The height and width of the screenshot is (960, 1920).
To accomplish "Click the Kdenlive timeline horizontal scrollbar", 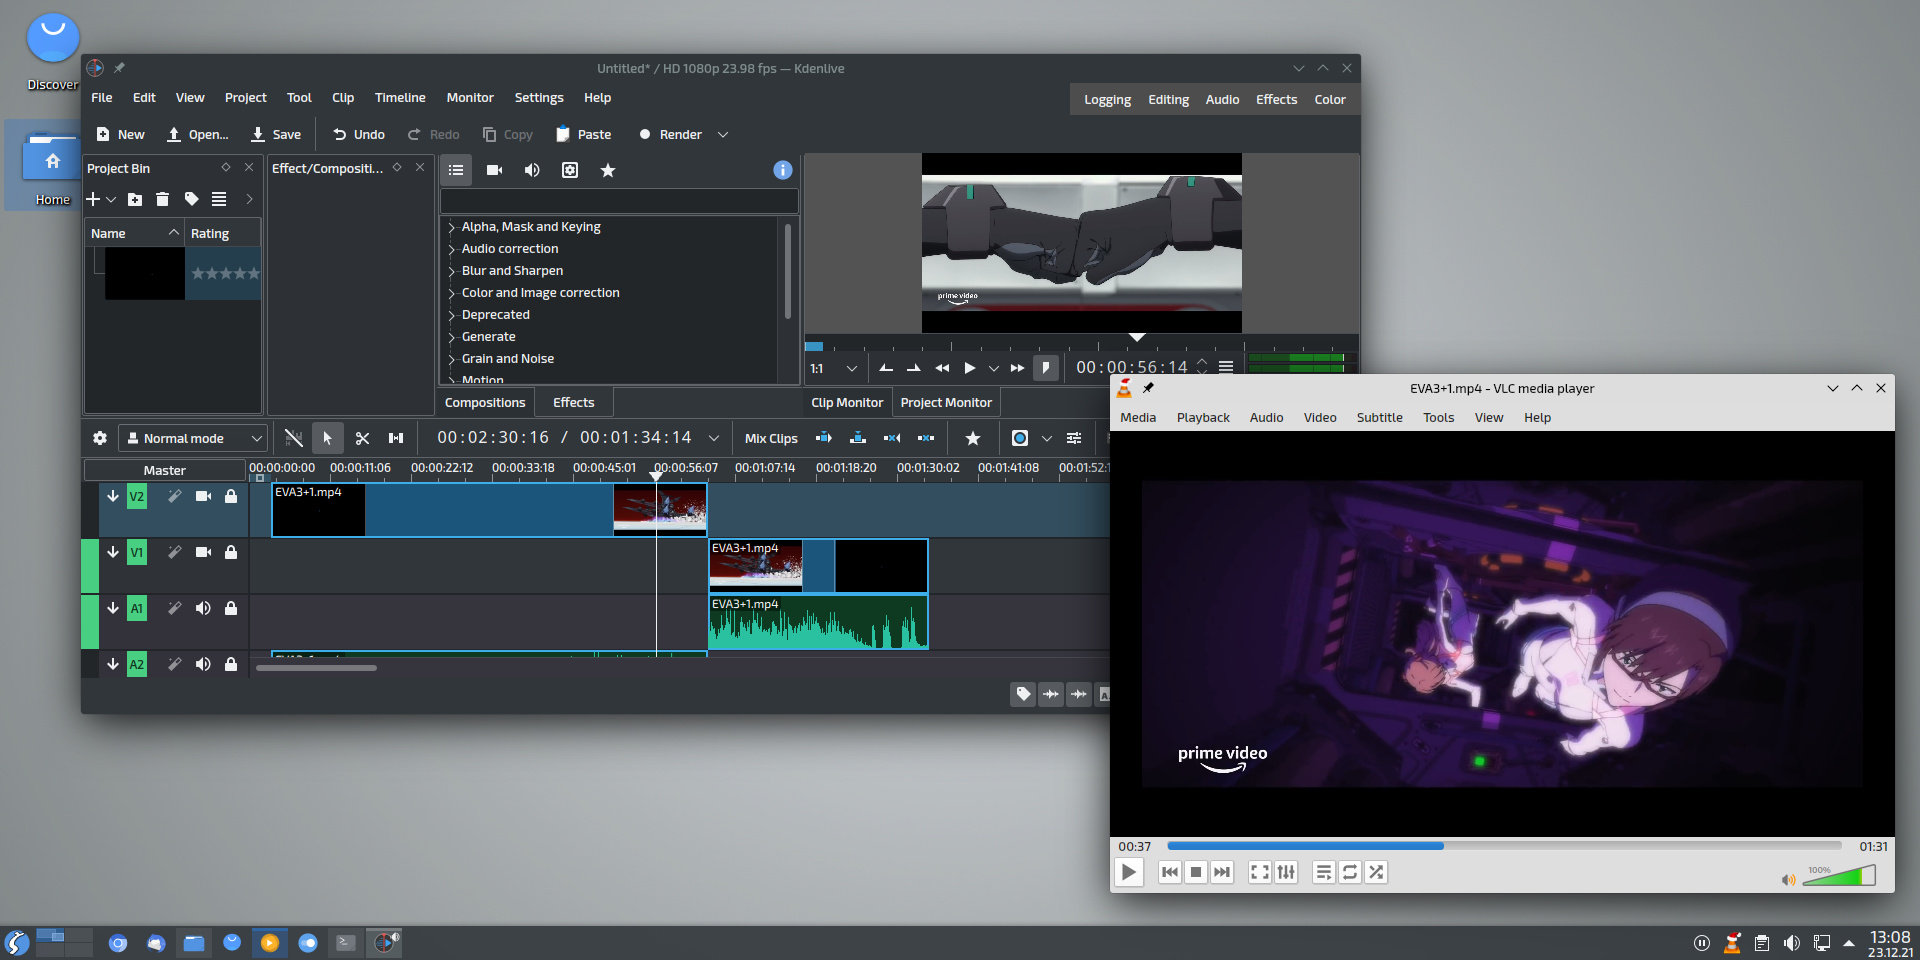I will (x=316, y=668).
